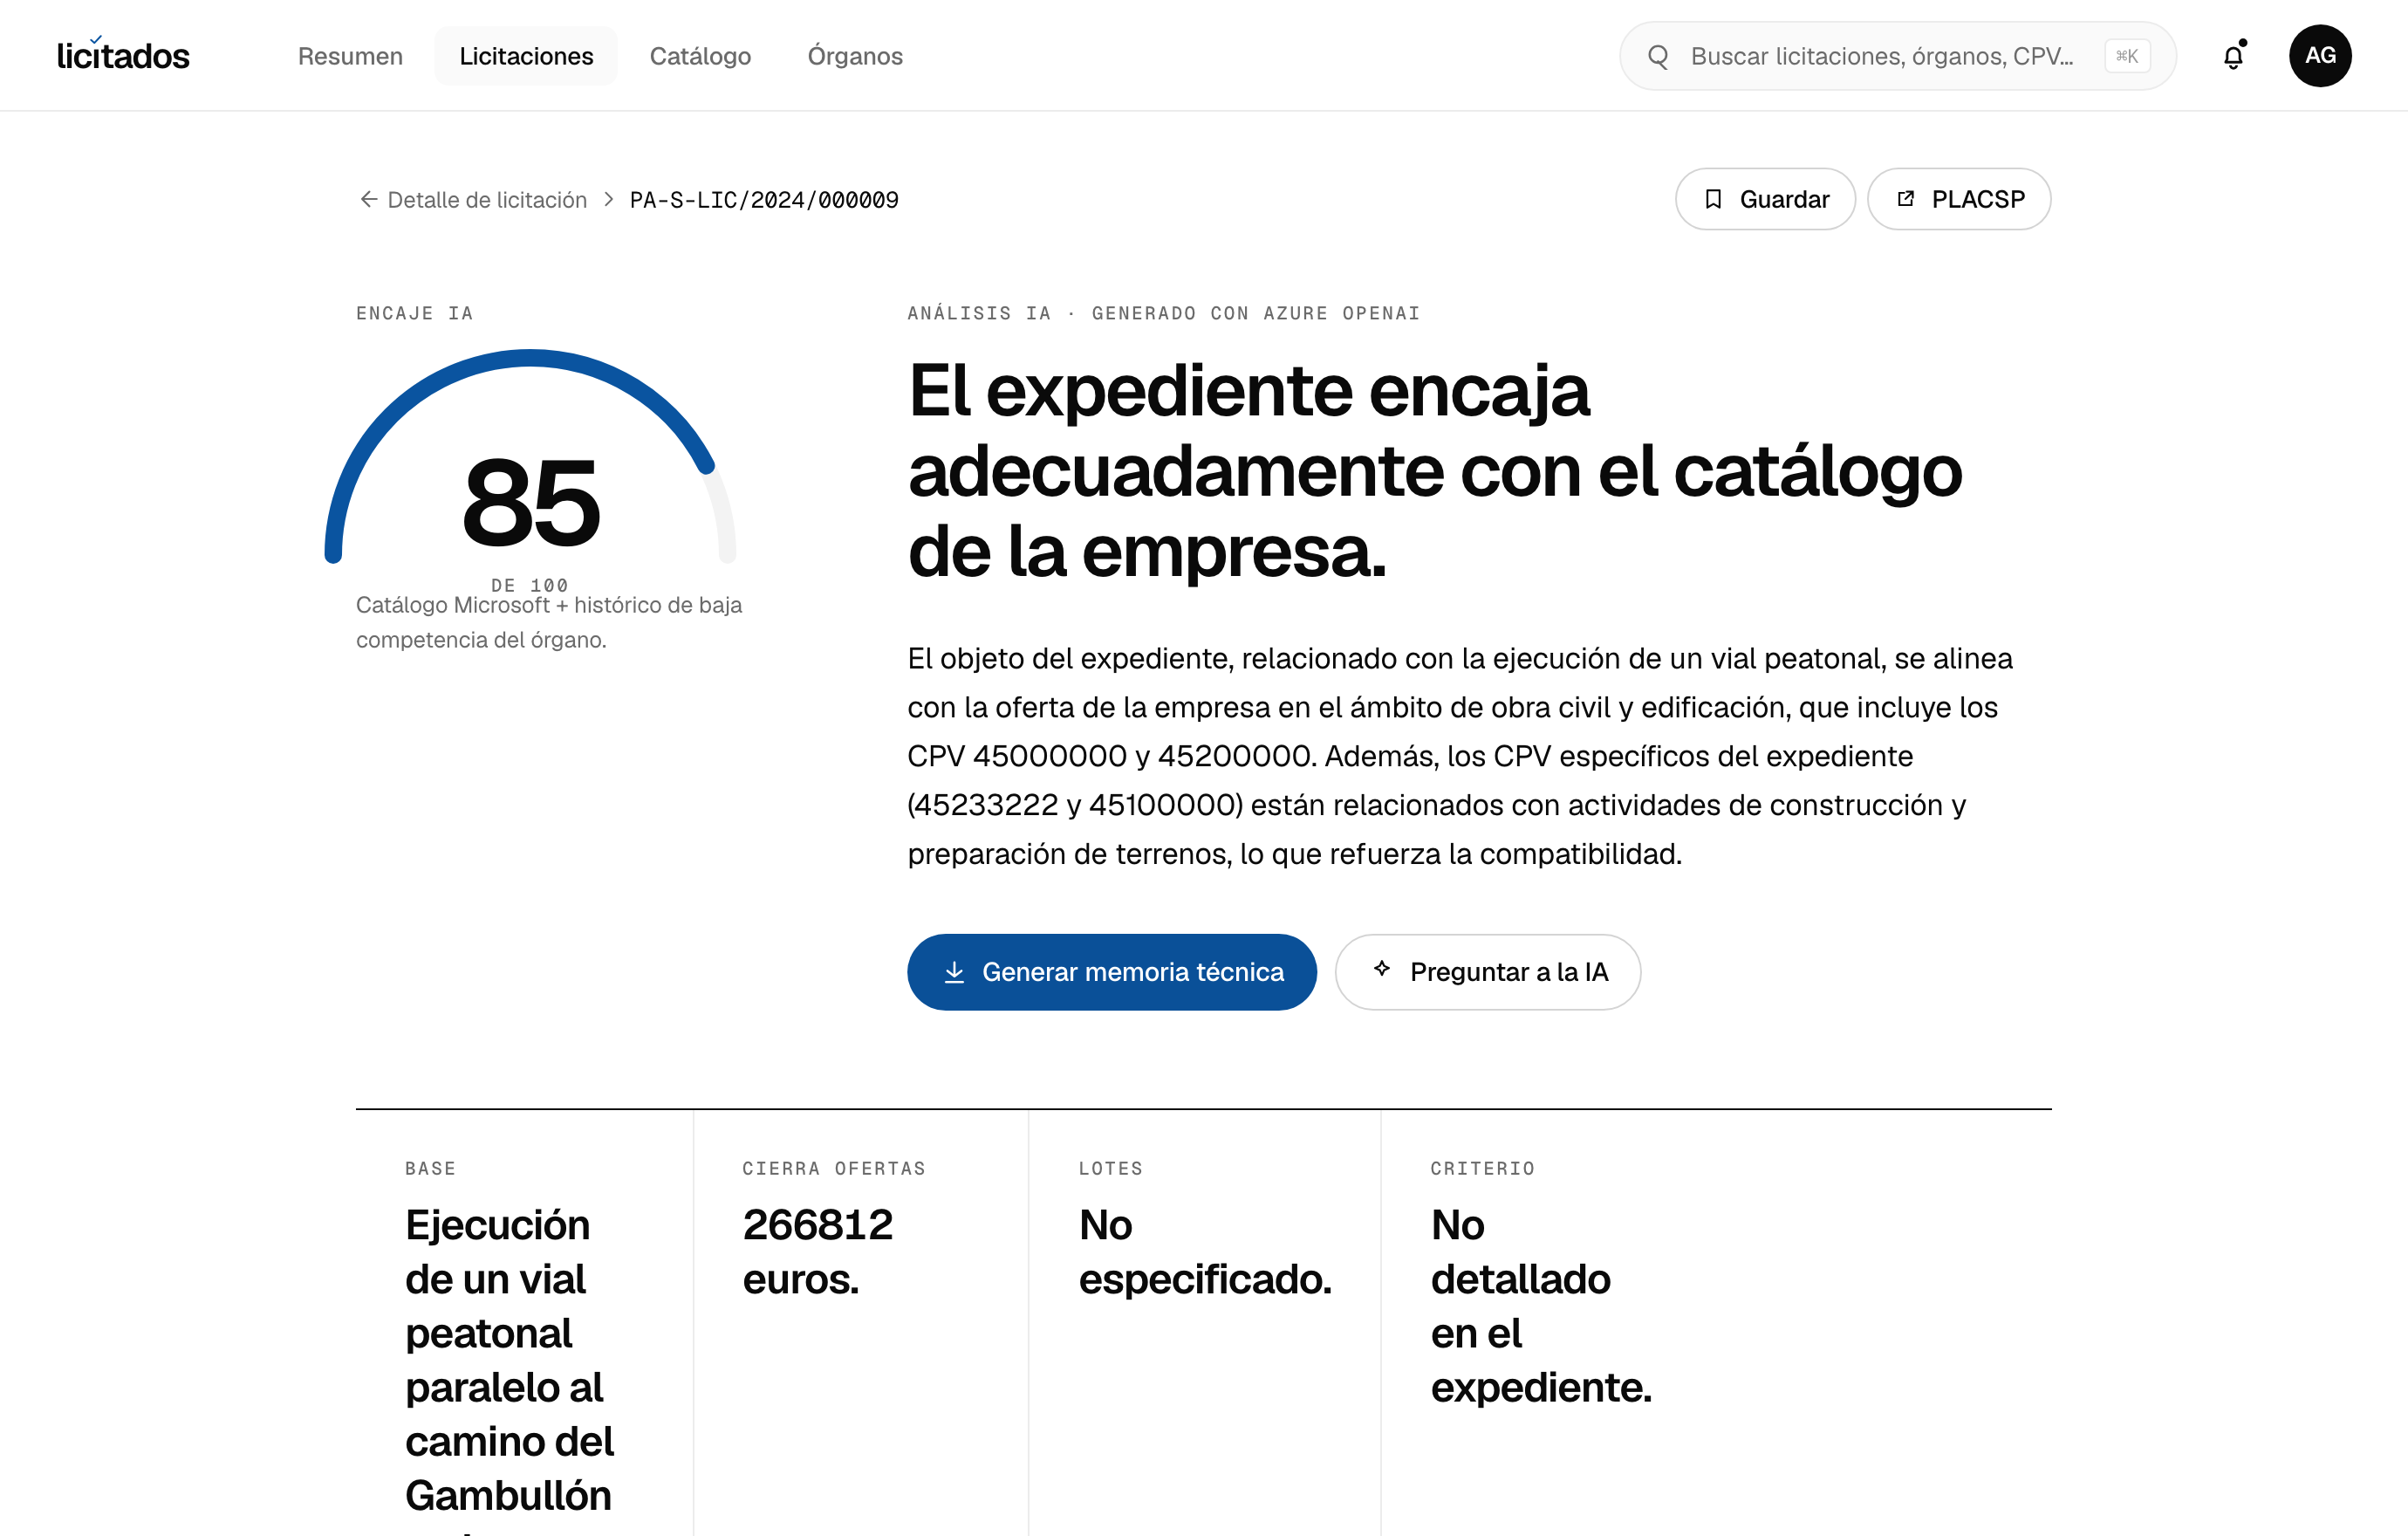The width and height of the screenshot is (2408, 1536).
Task: Click the 85 score number
Action: click(x=531, y=502)
